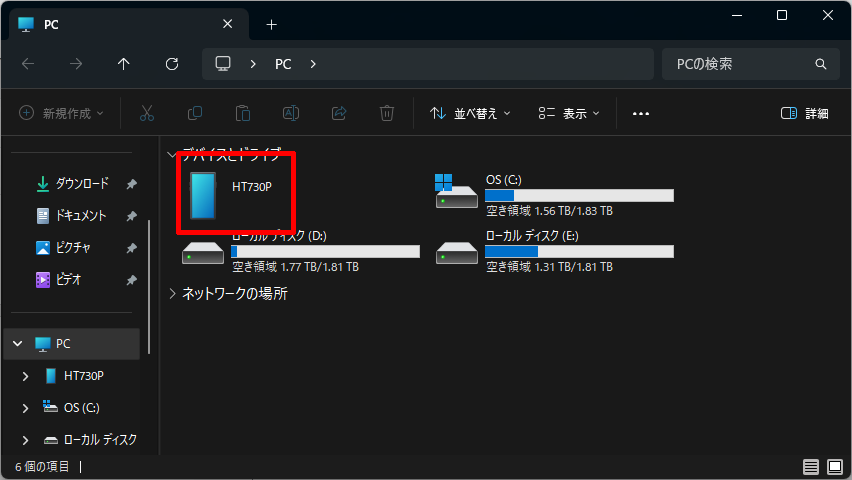Select the OS (C:) drive
This screenshot has width=852, height=480.
[x=555, y=195]
